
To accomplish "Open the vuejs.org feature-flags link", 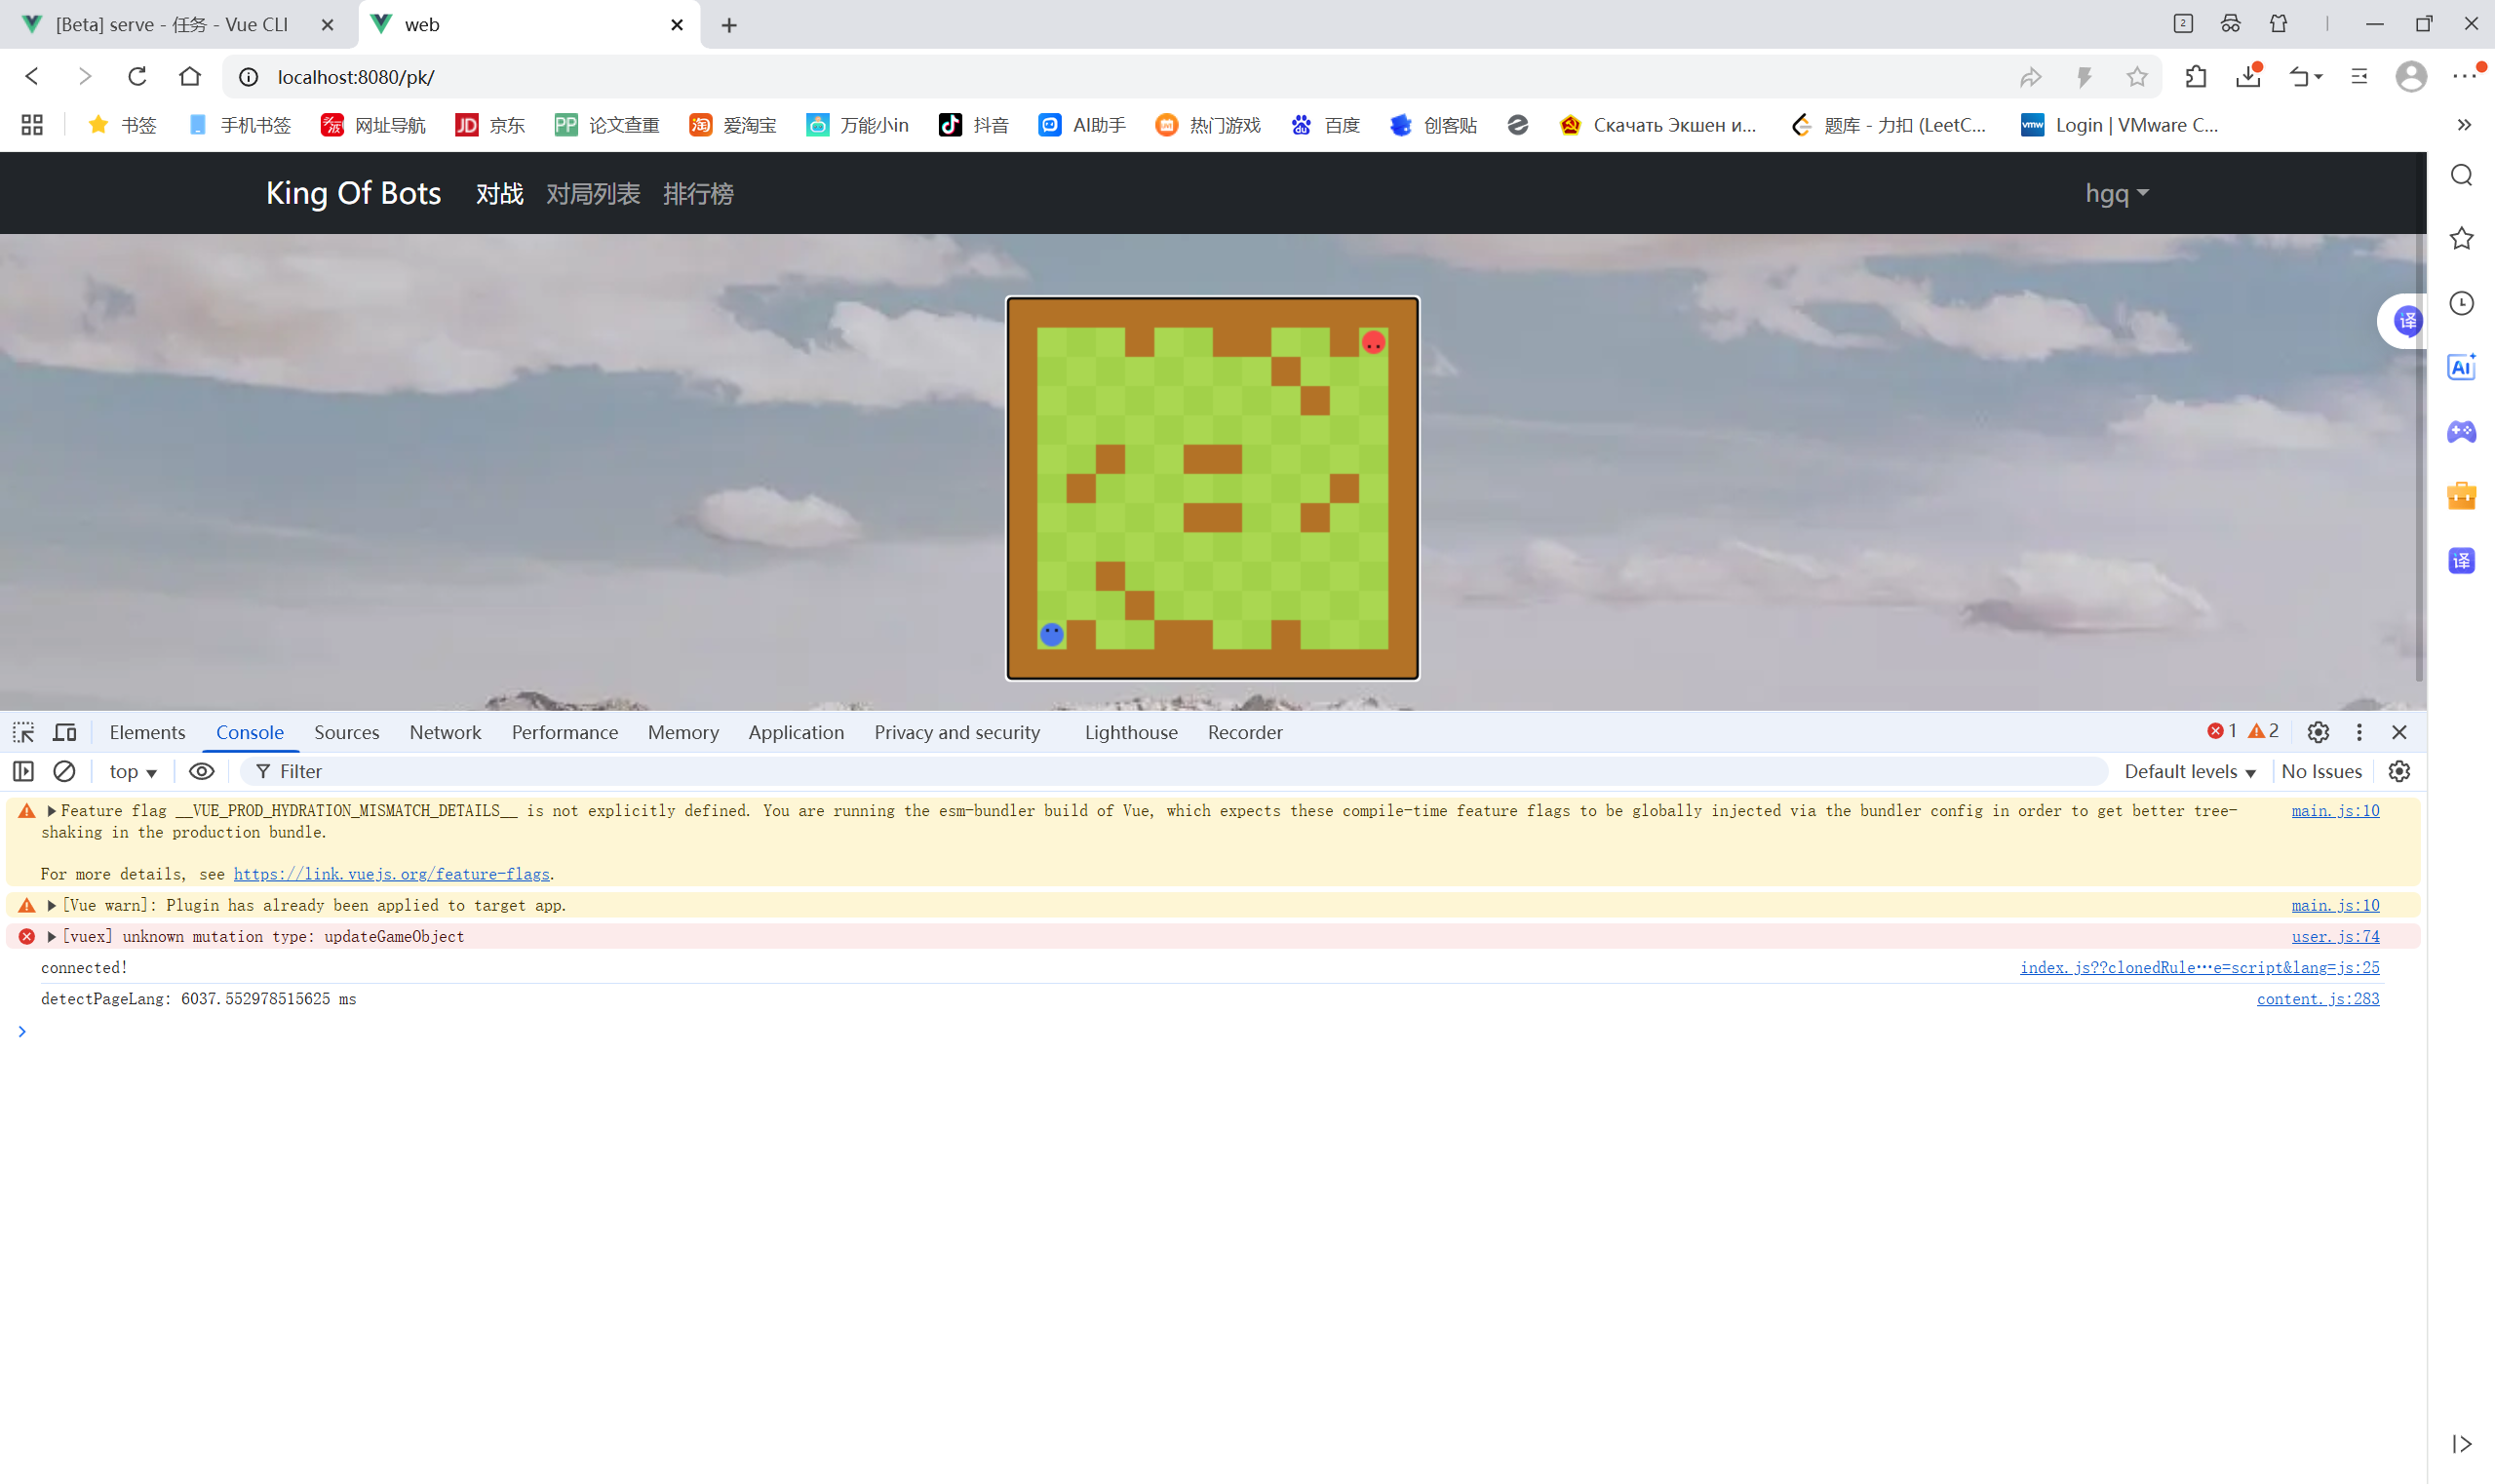I will click(x=391, y=874).
